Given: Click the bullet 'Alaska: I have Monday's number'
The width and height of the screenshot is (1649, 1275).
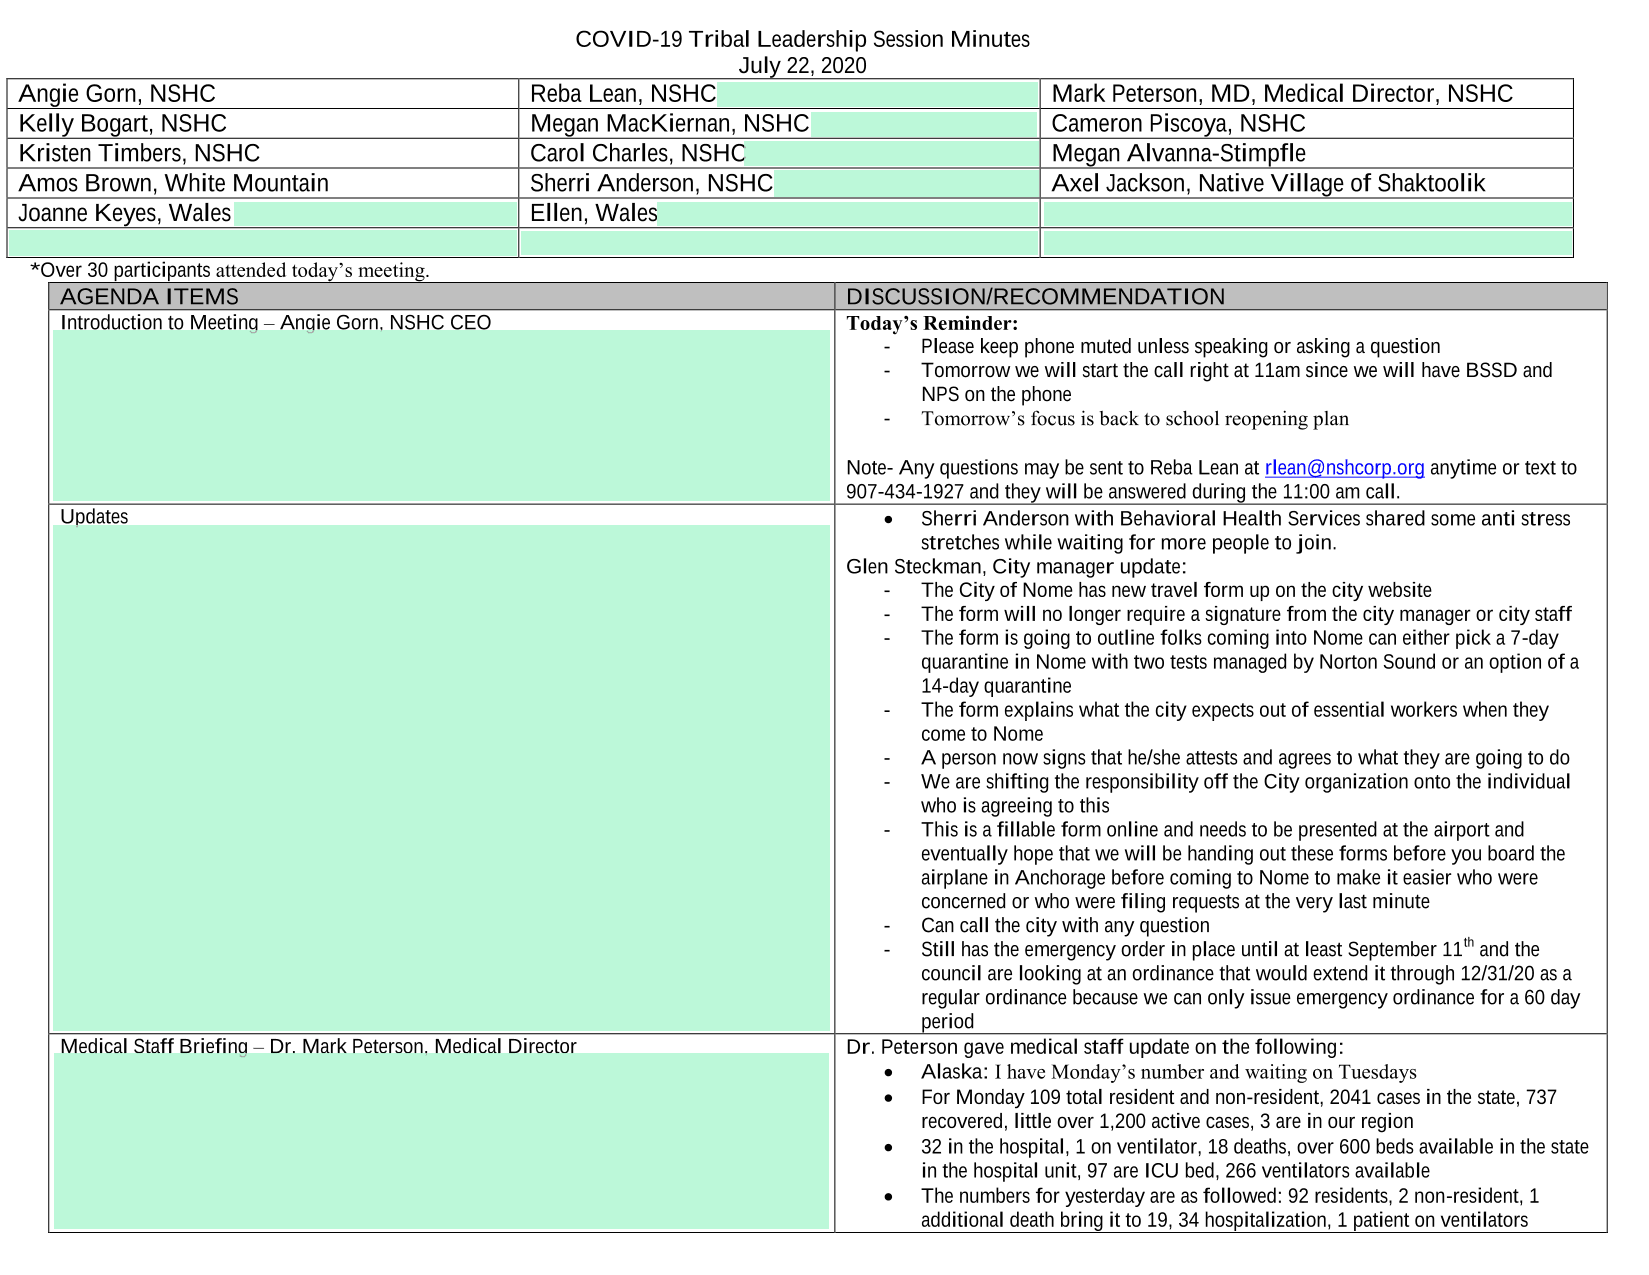Looking at the screenshot, I should [1169, 1073].
